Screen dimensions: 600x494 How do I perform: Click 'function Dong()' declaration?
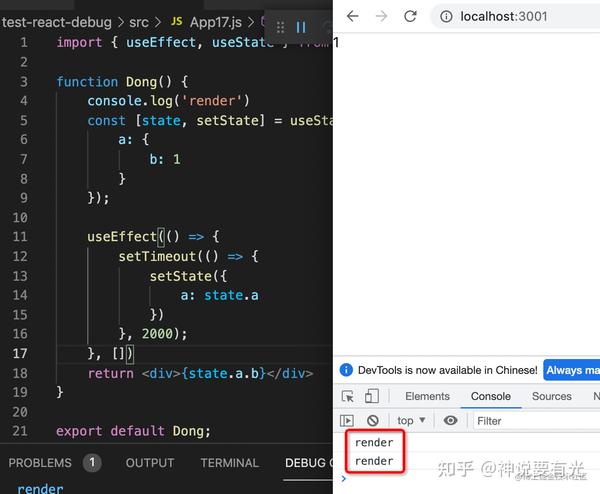coord(114,82)
